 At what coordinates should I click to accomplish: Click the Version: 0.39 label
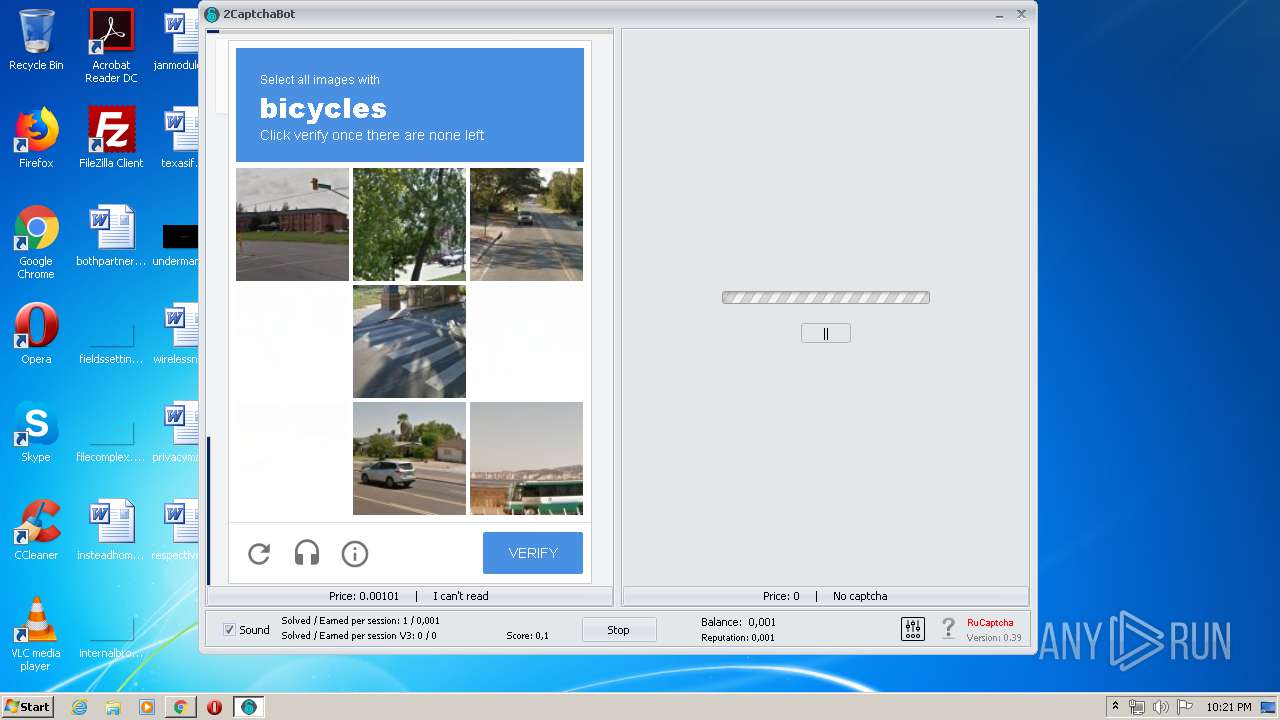(994, 638)
